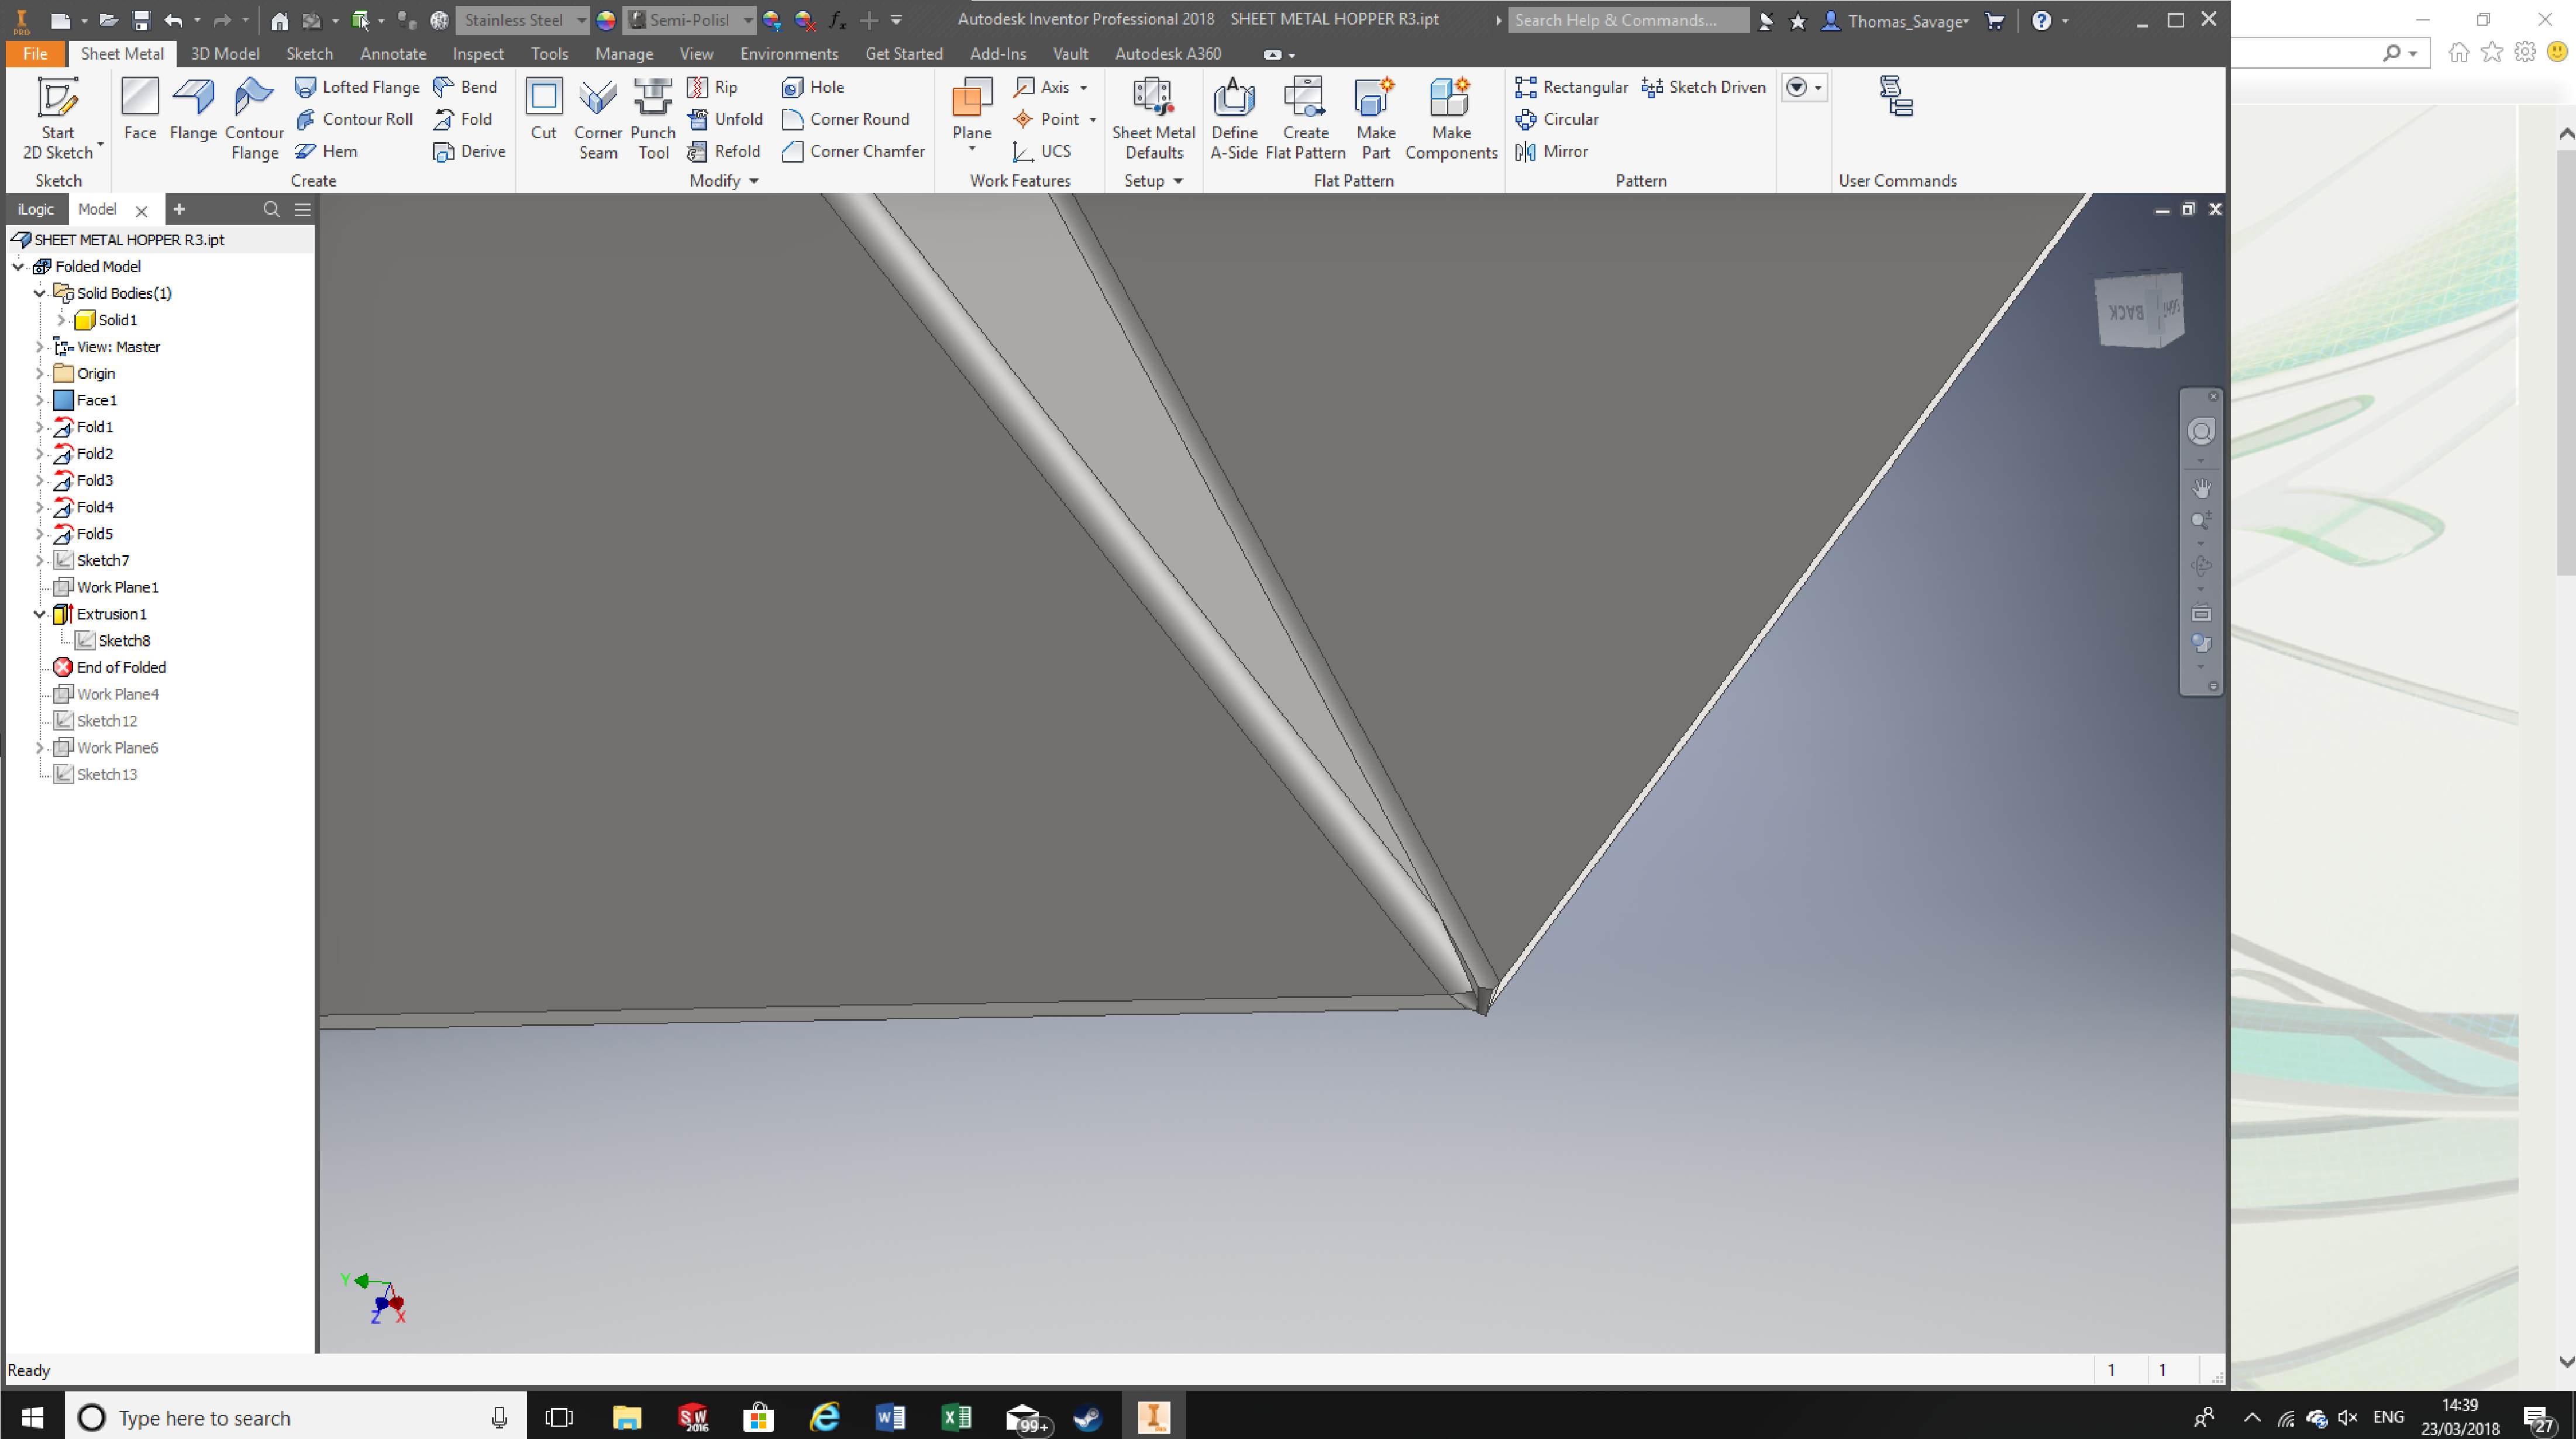Switch to the 3D Model tab
The image size is (2576, 1439).
[224, 54]
